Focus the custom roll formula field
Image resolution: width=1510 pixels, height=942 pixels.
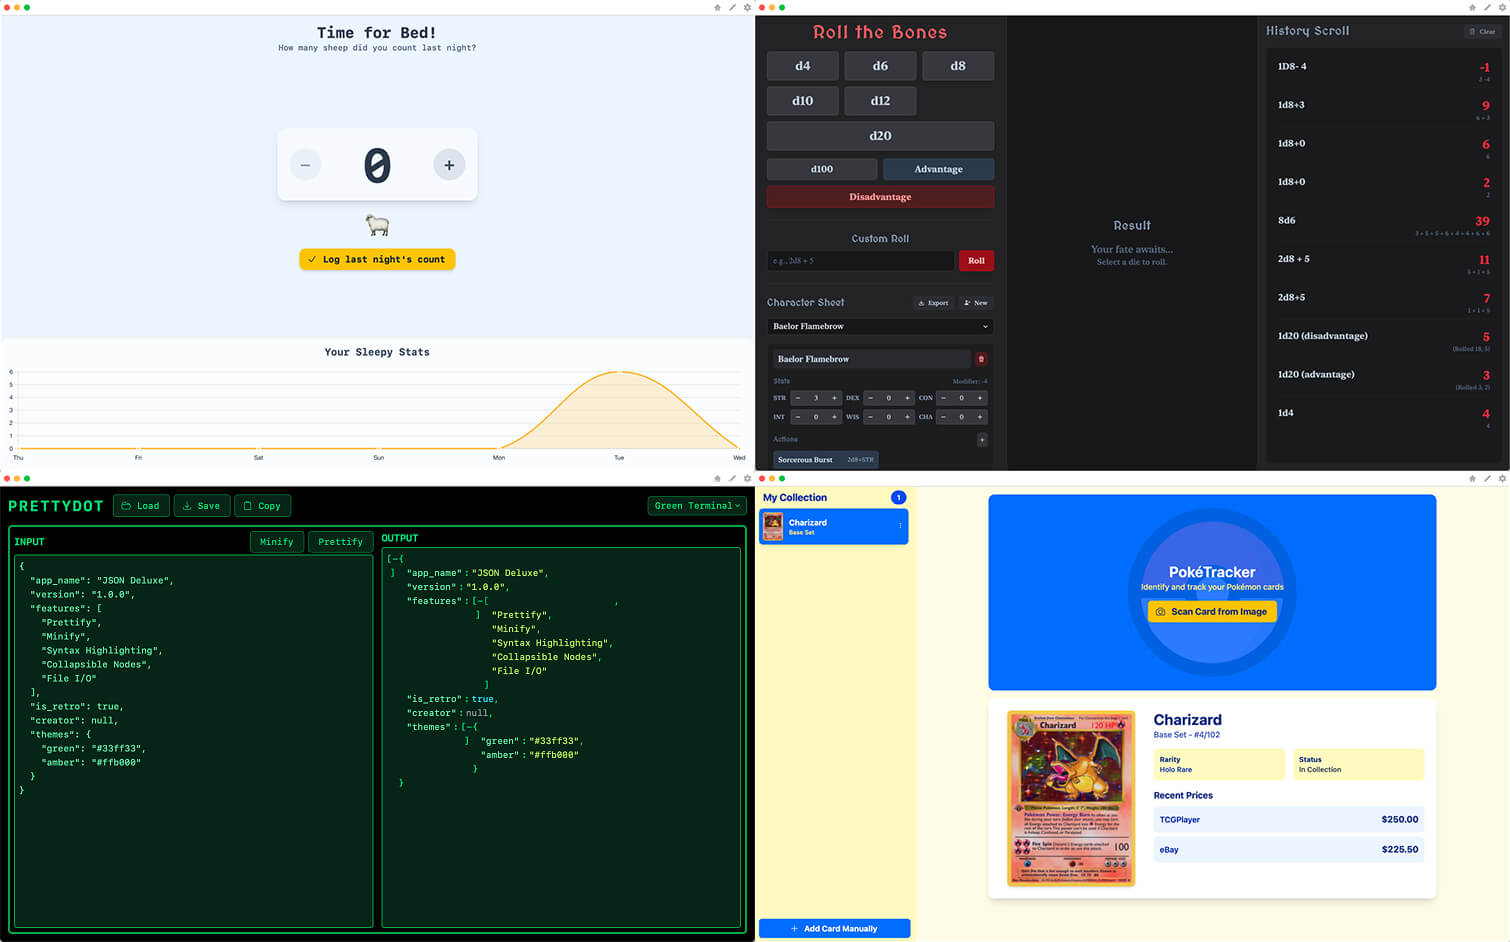click(x=859, y=260)
